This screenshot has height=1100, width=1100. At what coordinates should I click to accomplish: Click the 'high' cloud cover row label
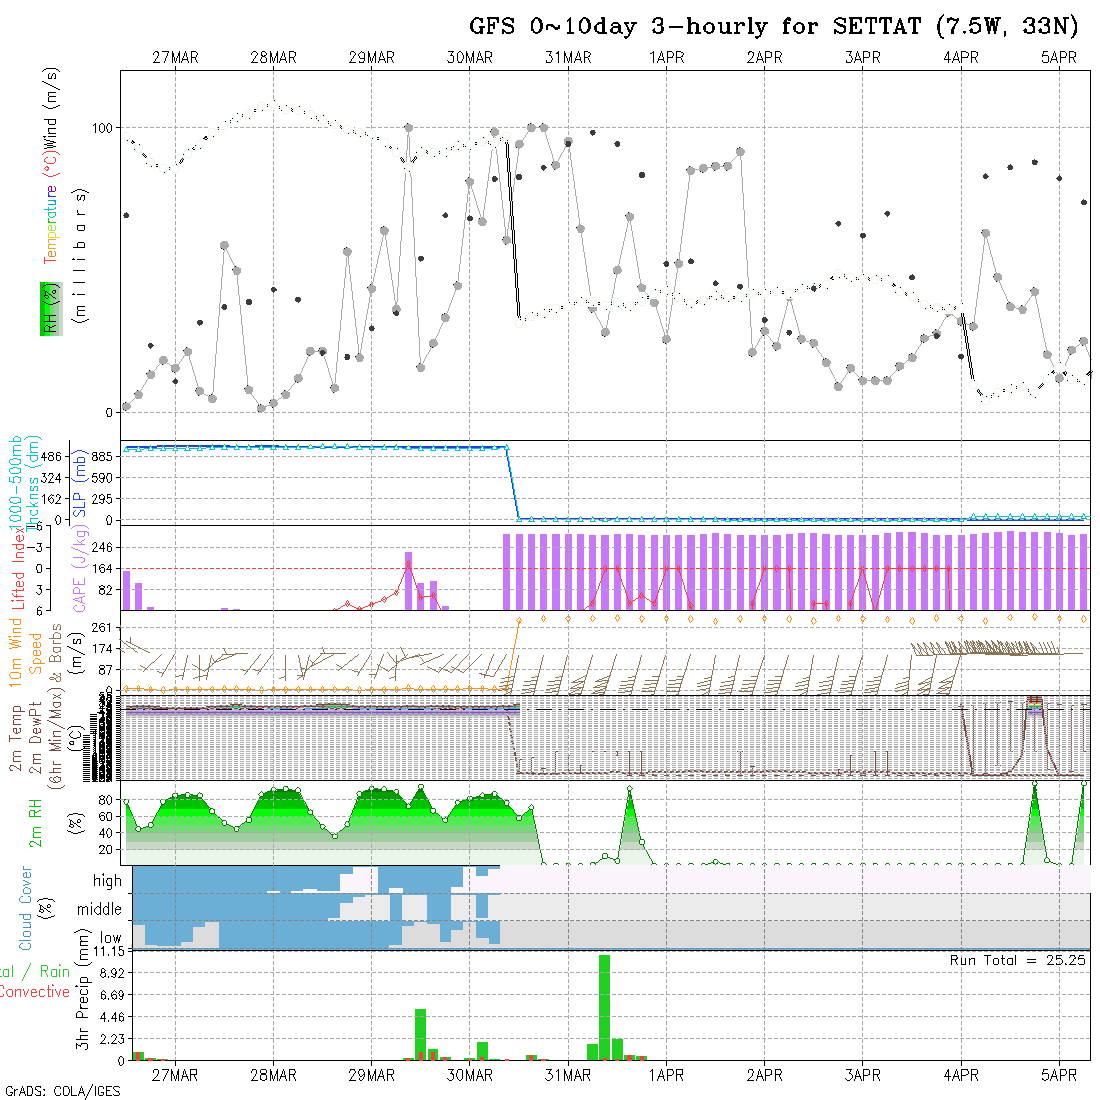(107, 881)
